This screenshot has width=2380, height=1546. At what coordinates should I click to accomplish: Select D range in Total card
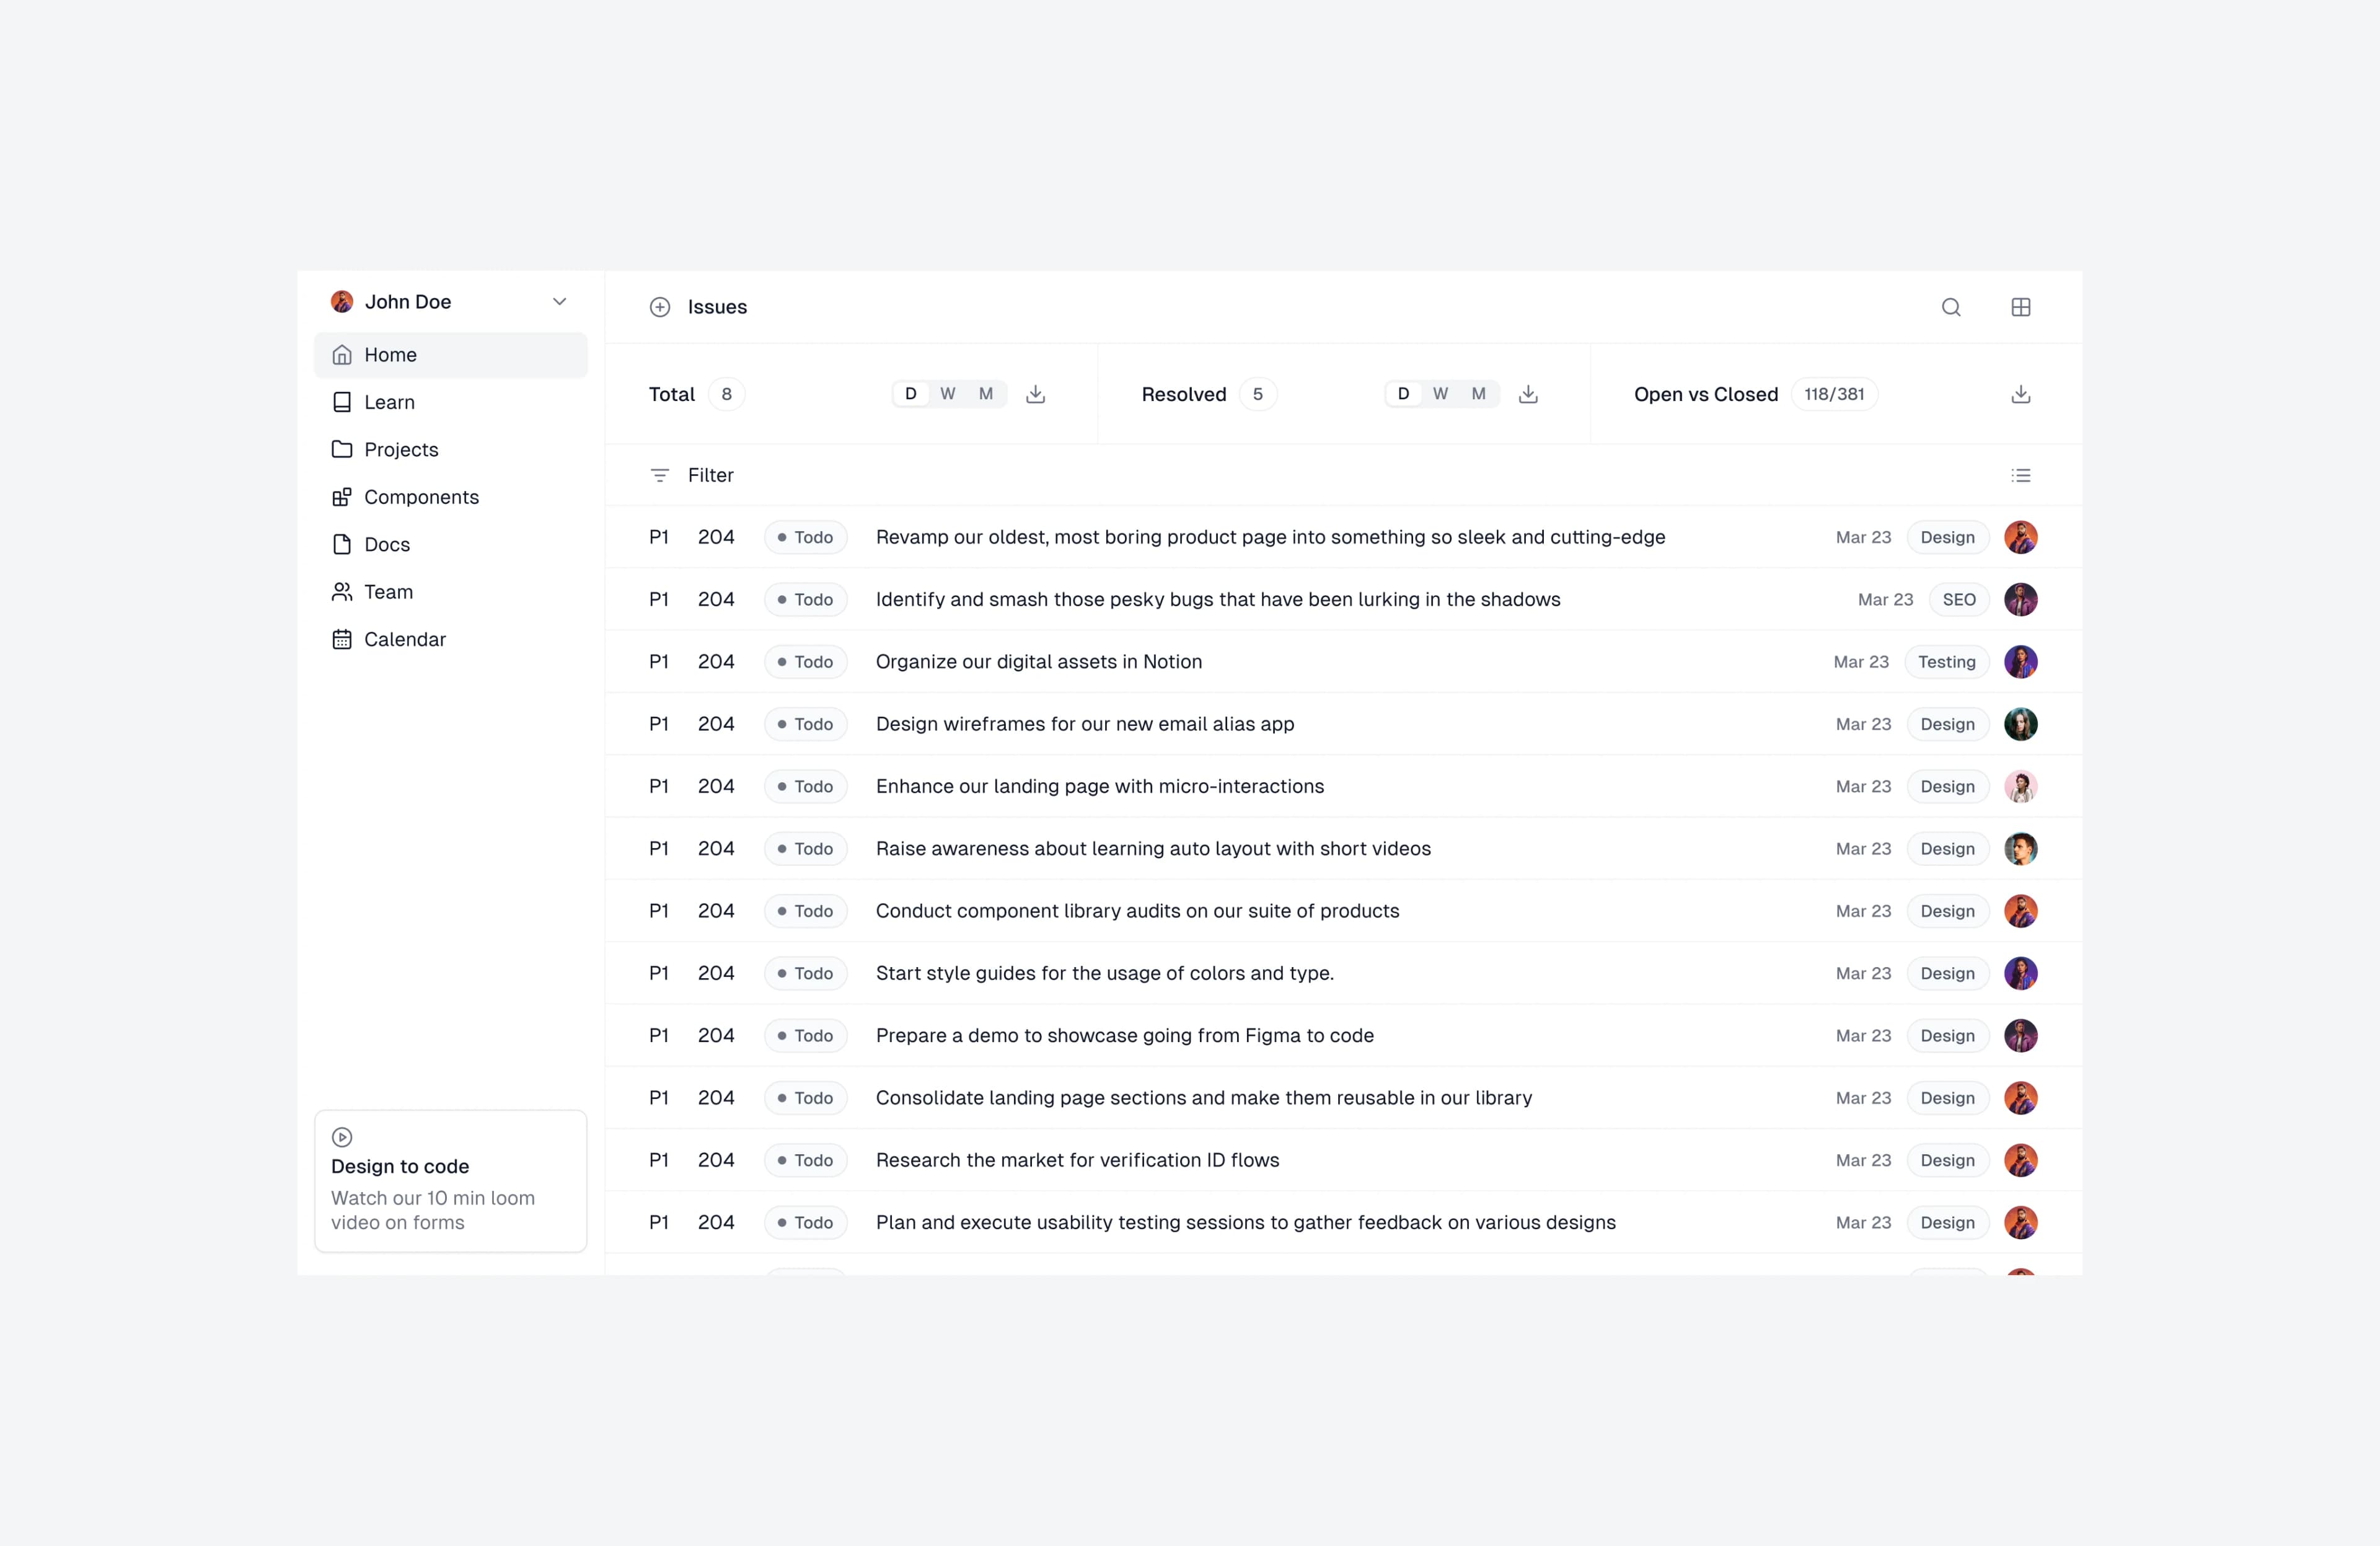pos(911,394)
